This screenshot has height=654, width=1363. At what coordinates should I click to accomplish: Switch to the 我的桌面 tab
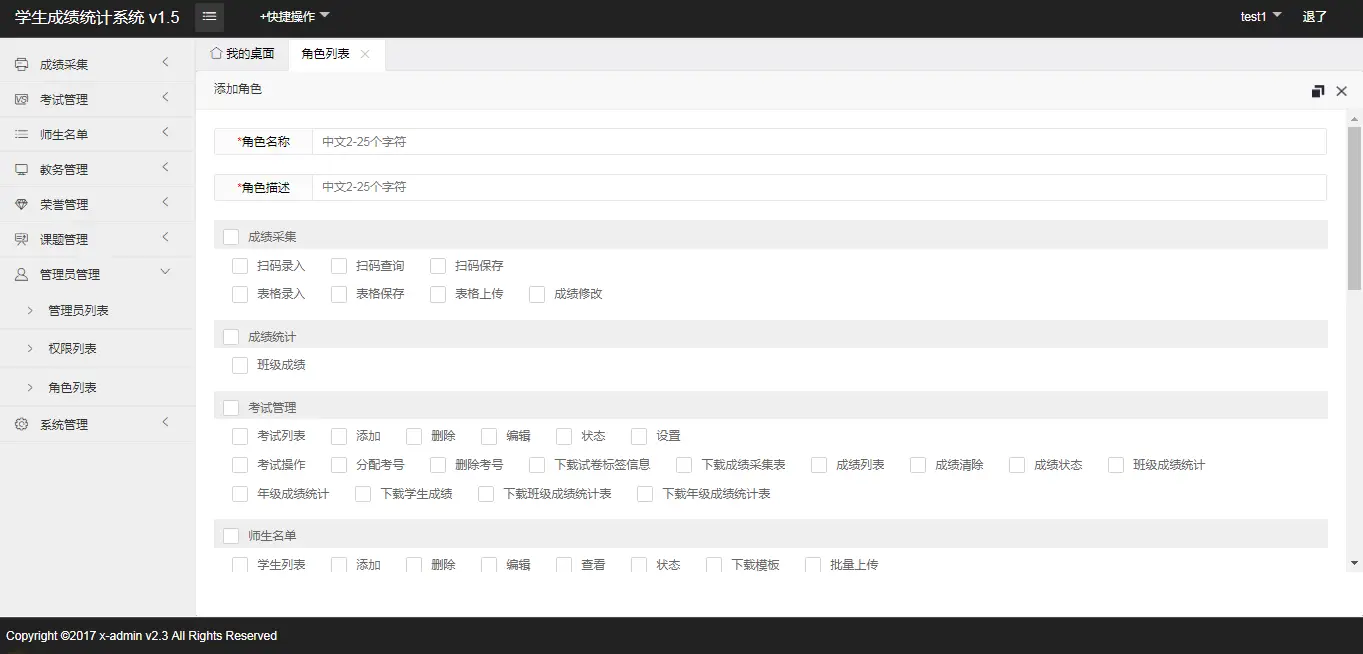pyautogui.click(x=243, y=55)
